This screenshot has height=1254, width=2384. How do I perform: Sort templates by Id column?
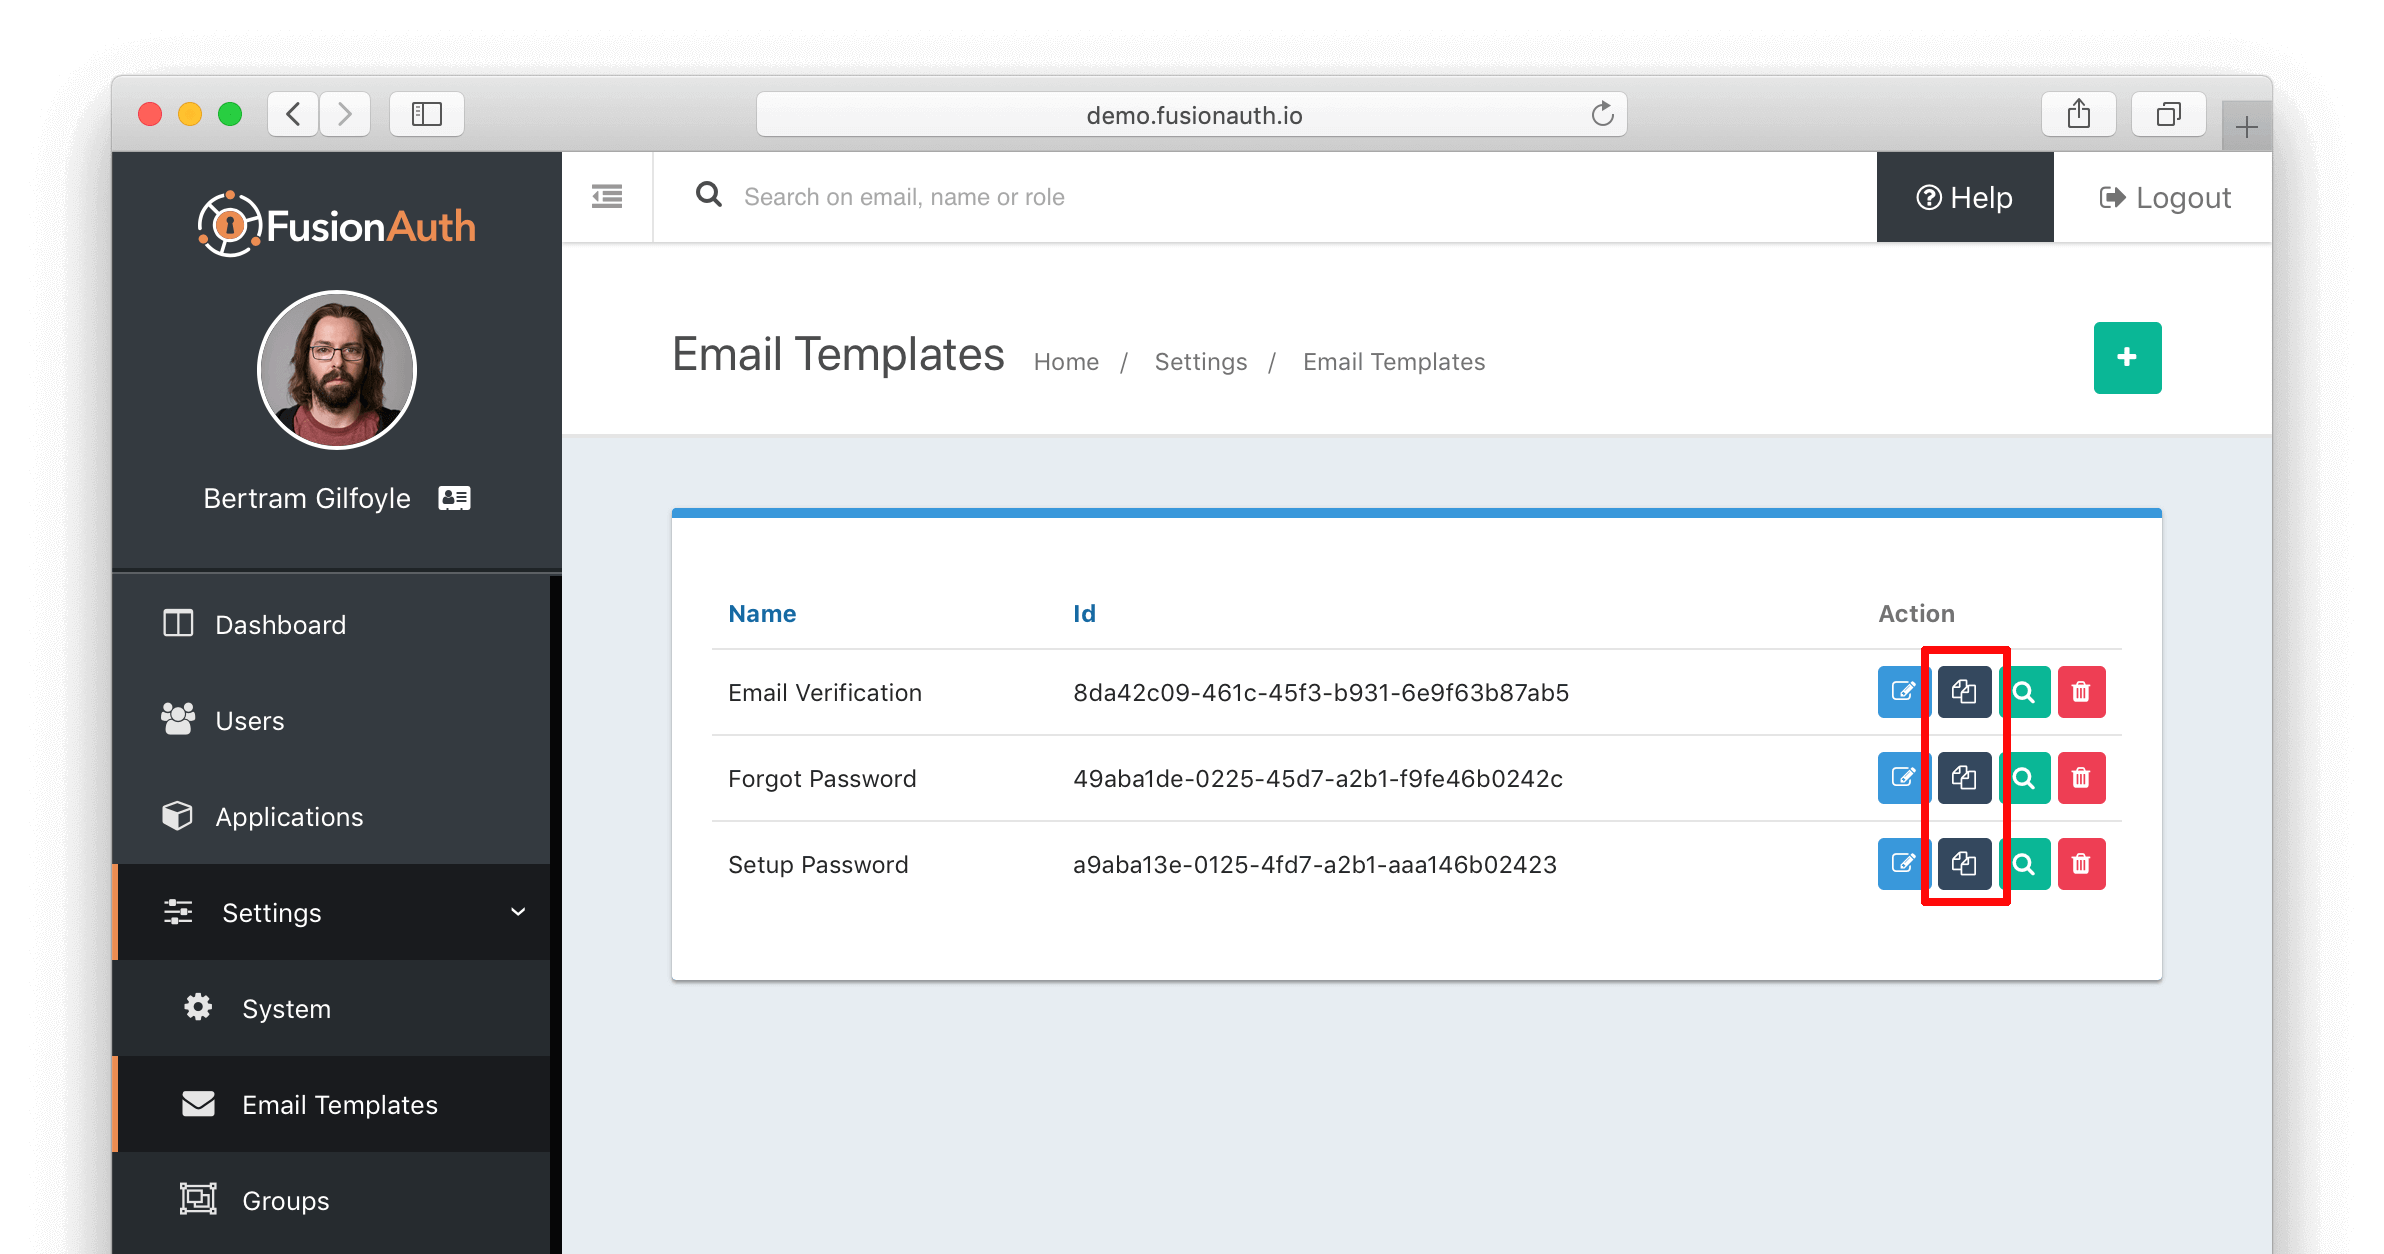click(x=1084, y=614)
